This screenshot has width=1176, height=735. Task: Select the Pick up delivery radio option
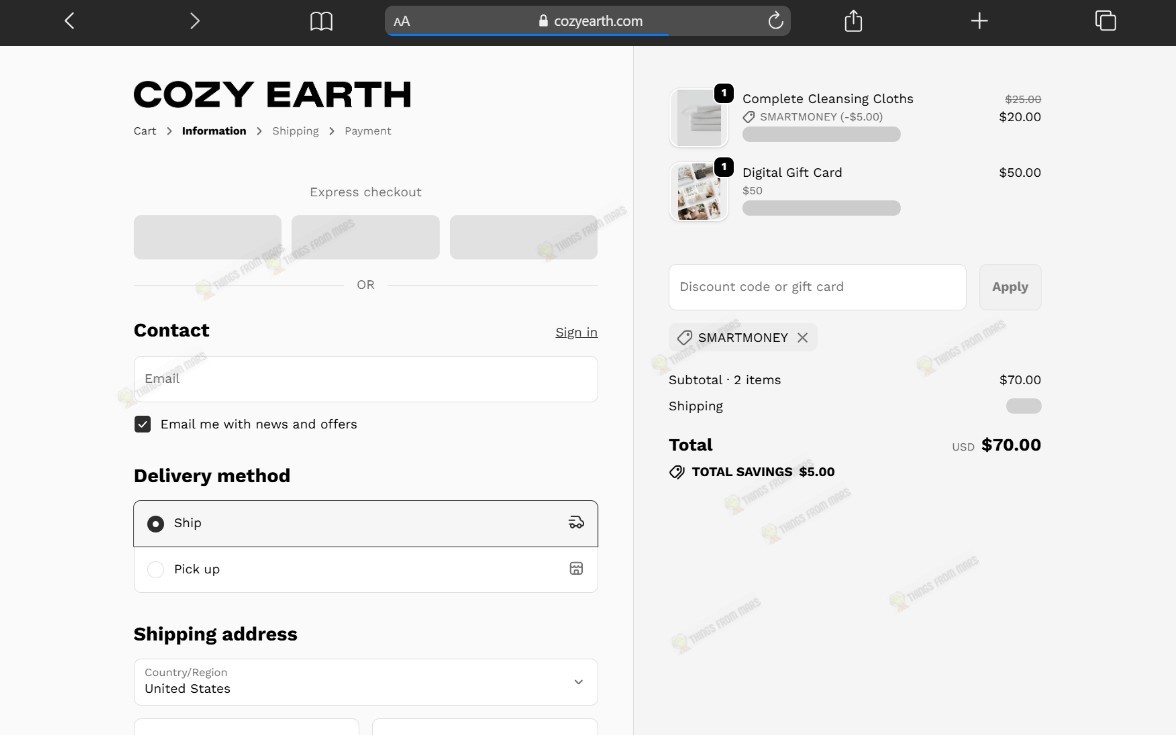155,569
